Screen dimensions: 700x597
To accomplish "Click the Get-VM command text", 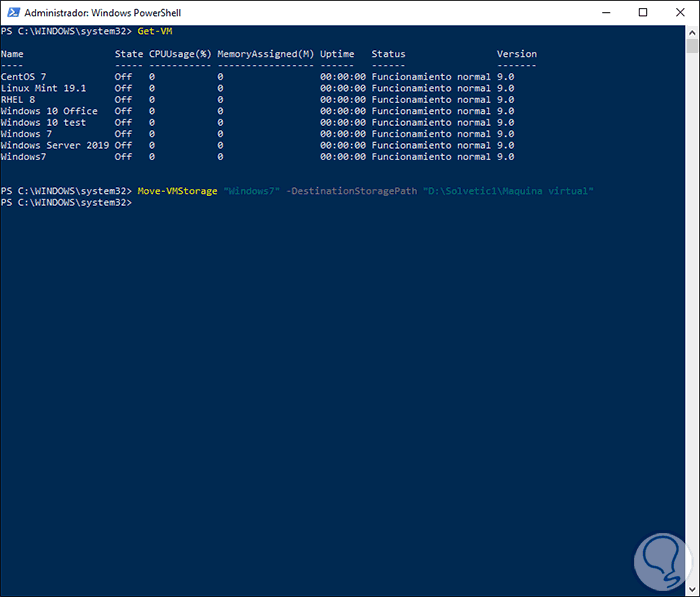I will [x=155, y=31].
